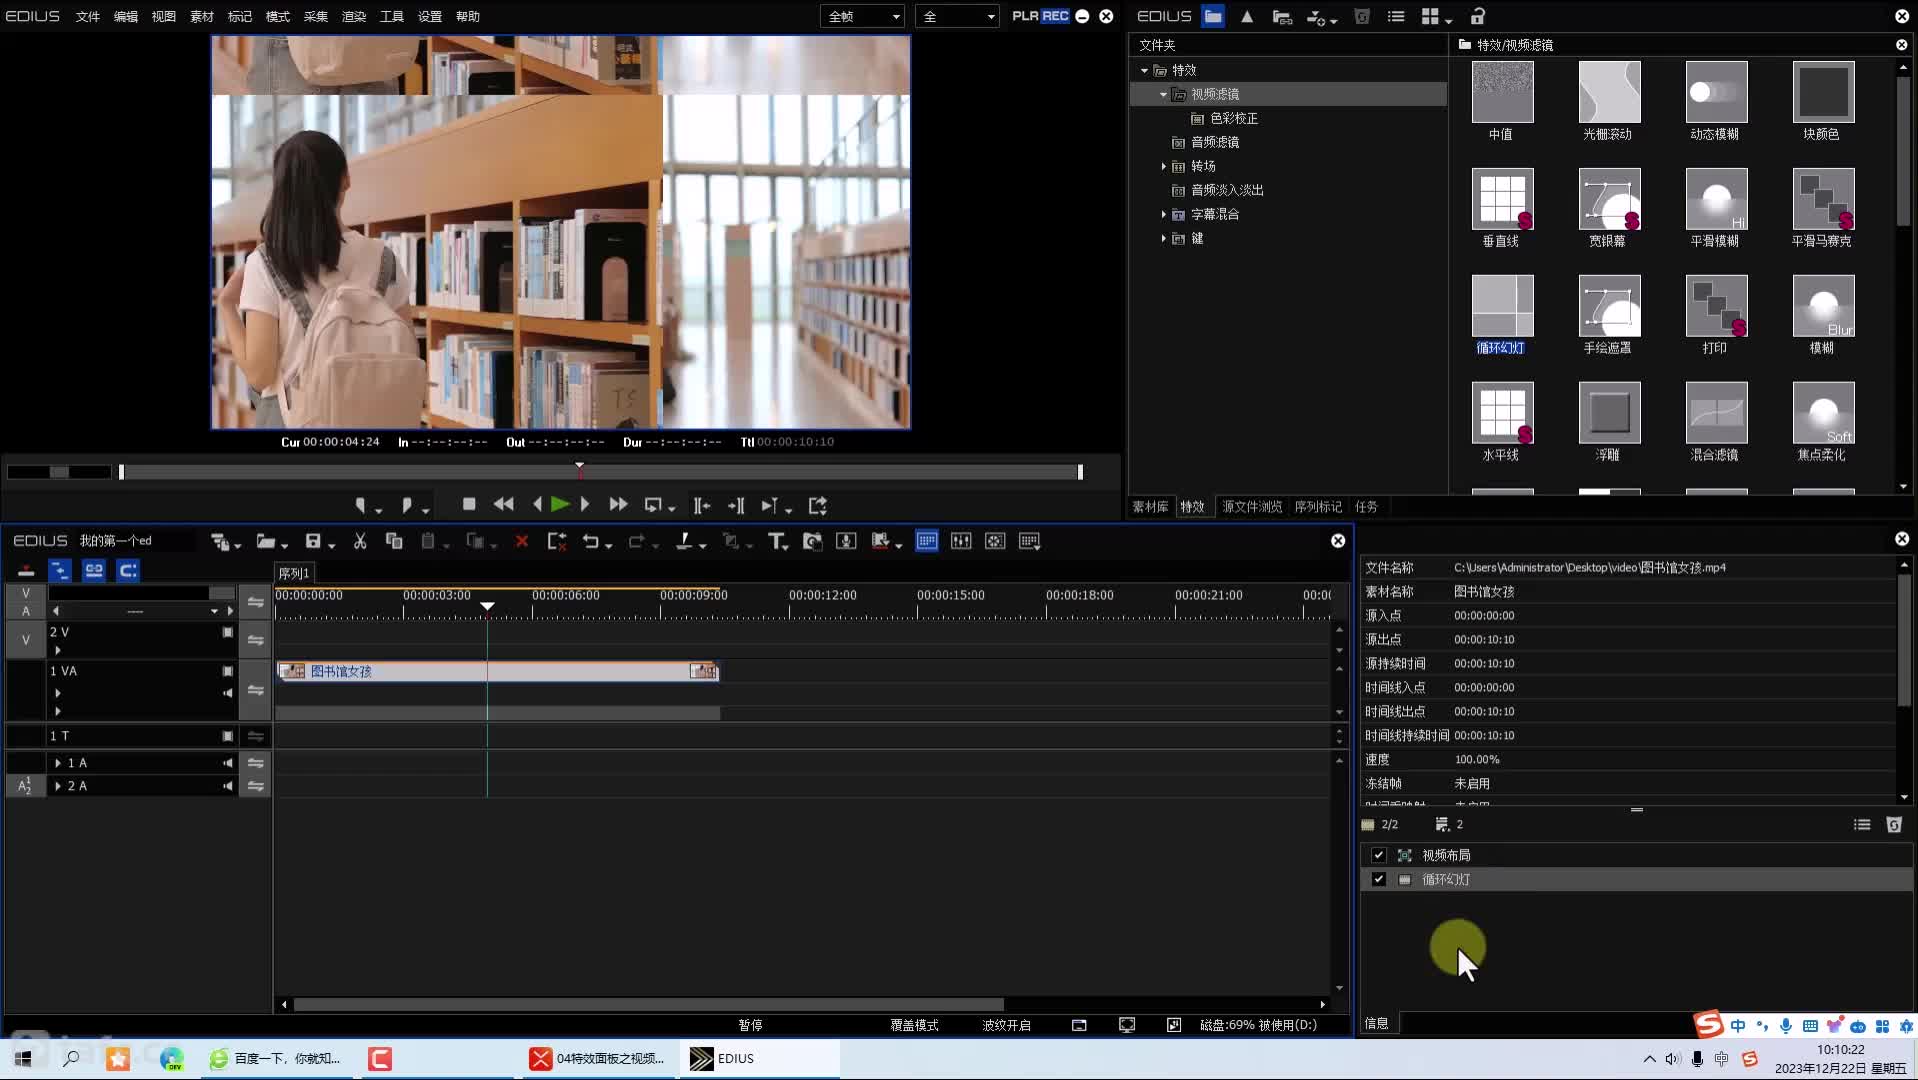This screenshot has width=1918, height=1080.
Task: Step to next frame button
Action: [585, 505]
